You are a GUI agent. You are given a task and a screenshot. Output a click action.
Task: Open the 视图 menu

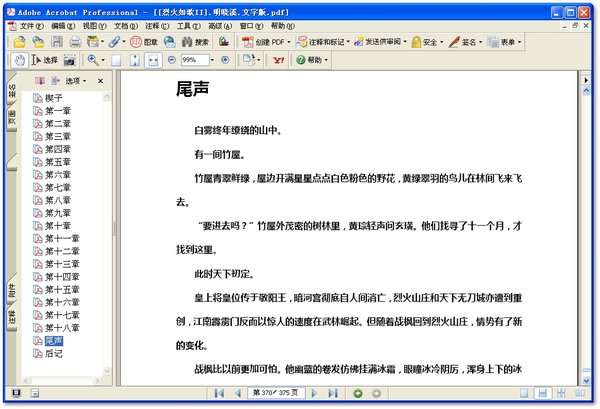[95, 26]
